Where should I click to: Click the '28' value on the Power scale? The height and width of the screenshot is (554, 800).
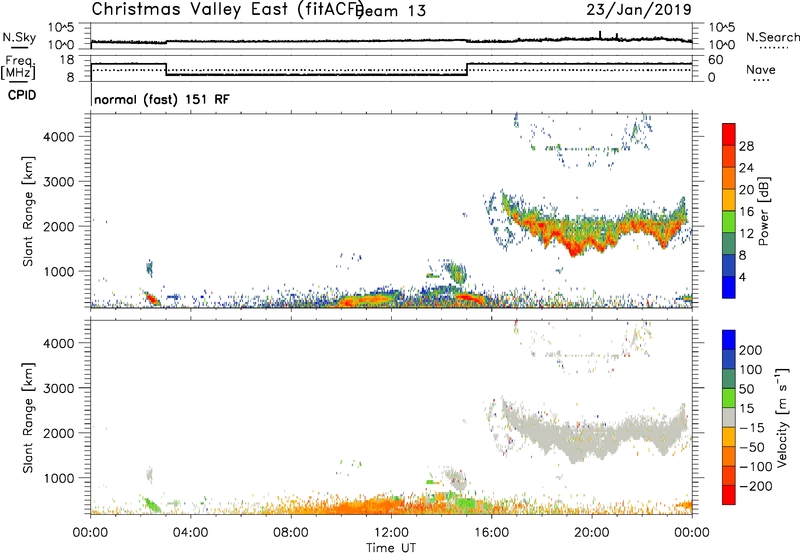[746, 146]
